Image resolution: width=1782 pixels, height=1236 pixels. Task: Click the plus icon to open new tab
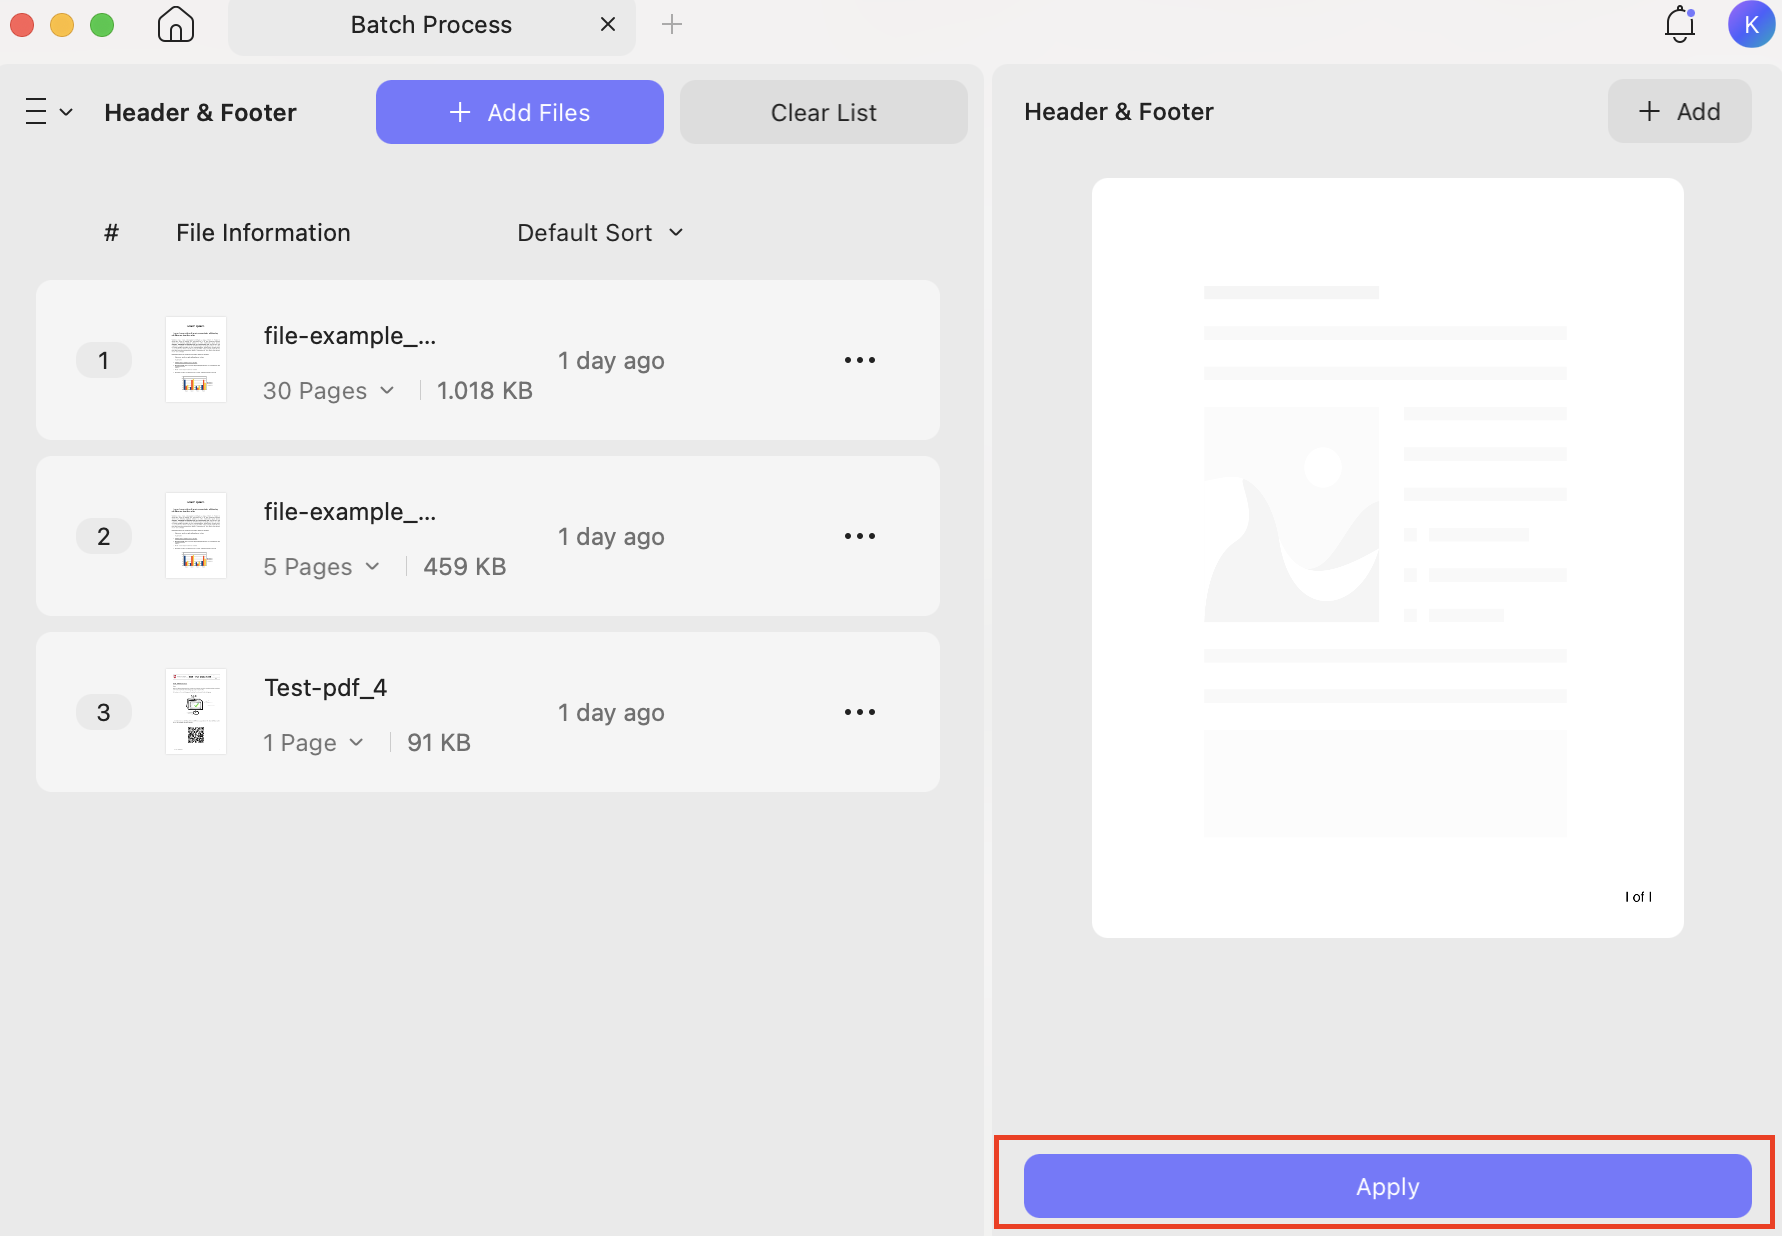[671, 24]
